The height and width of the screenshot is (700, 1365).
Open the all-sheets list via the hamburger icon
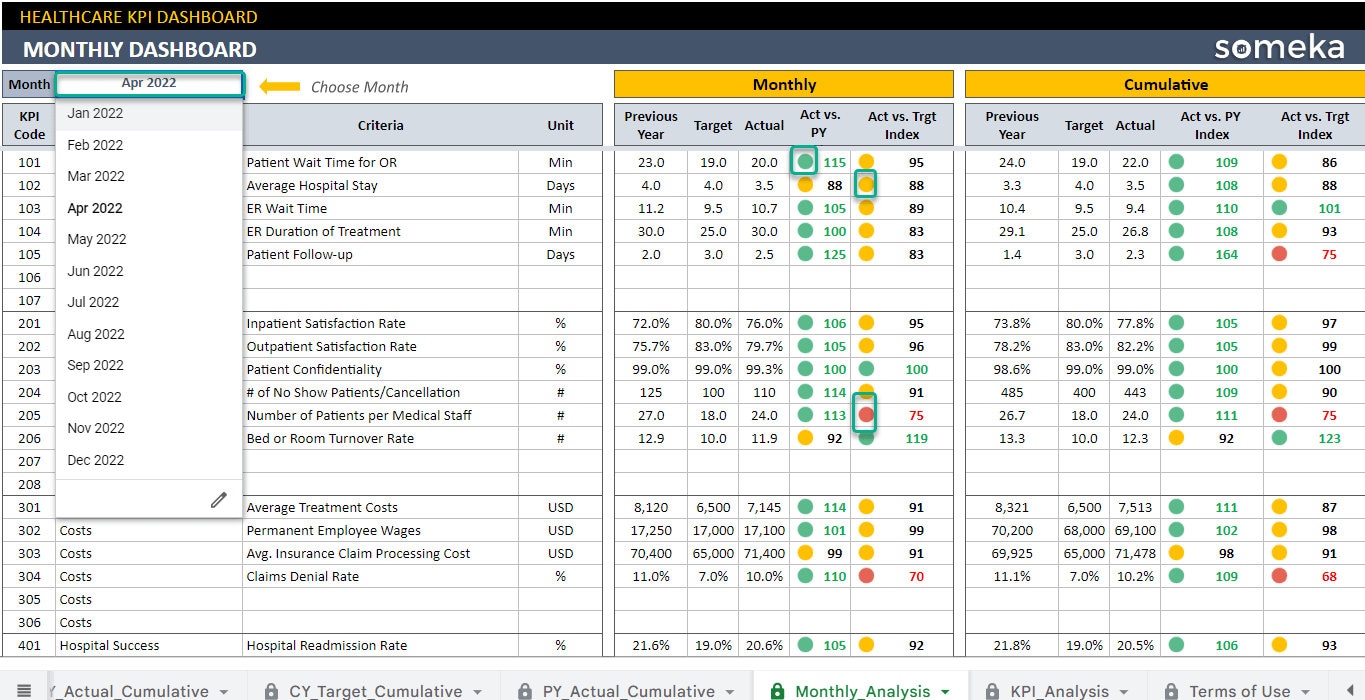pyautogui.click(x=26, y=690)
